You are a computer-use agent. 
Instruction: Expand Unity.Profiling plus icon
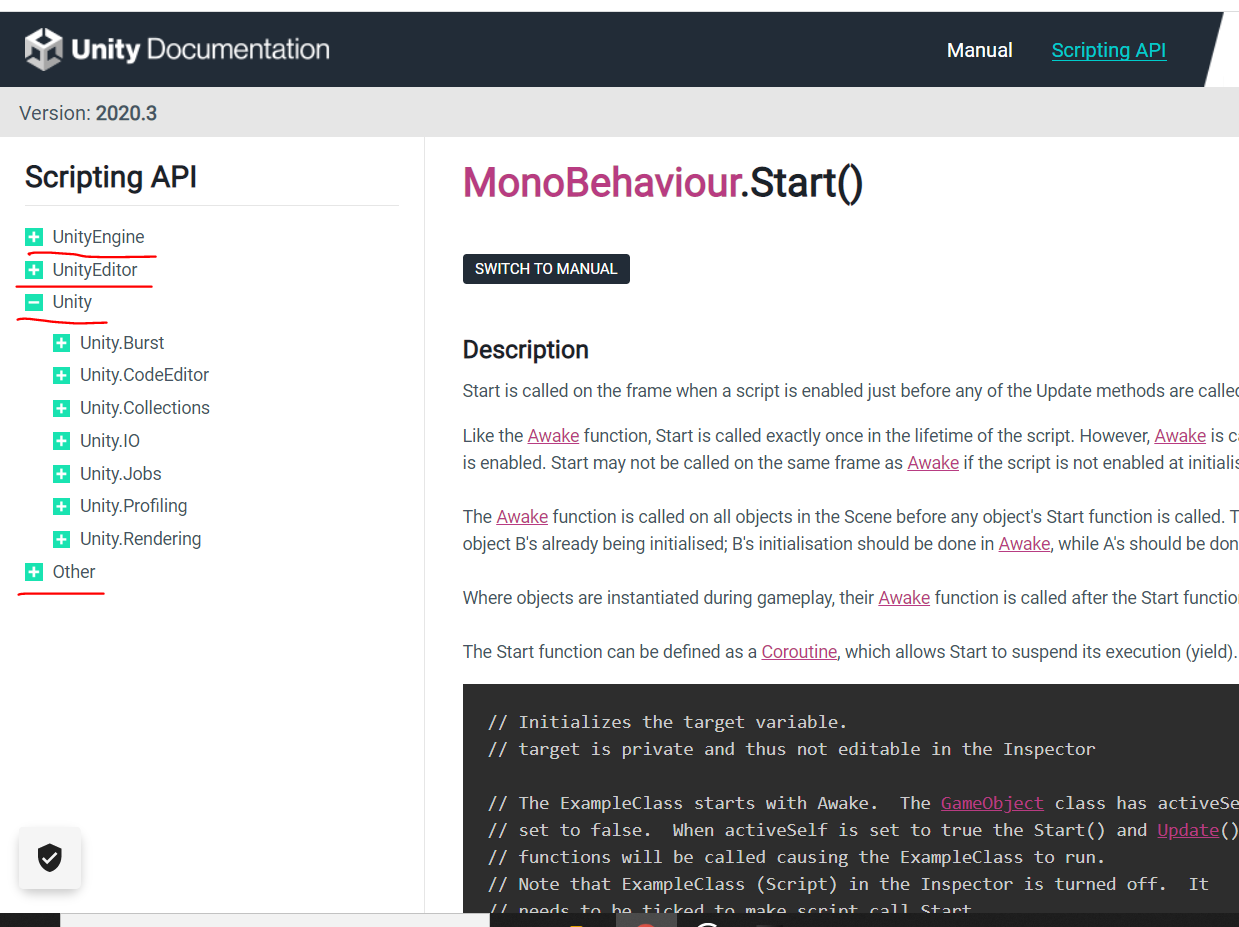(x=62, y=507)
